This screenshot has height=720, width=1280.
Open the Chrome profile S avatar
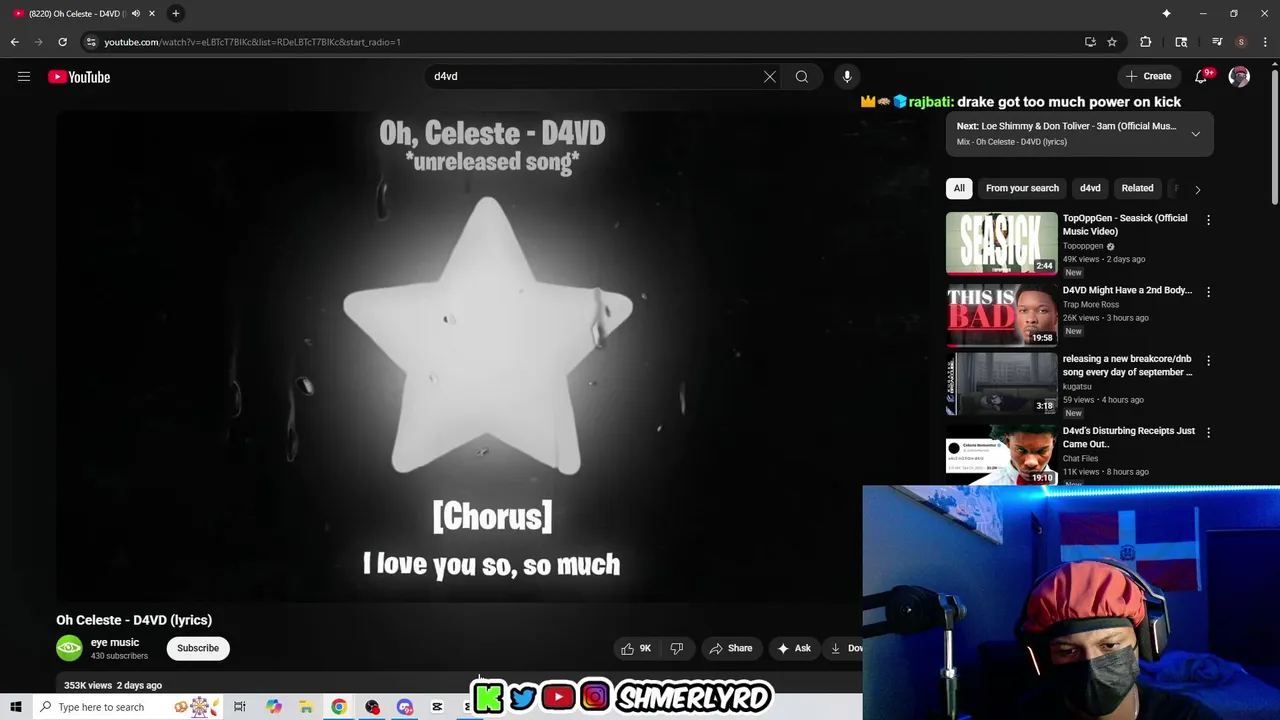point(1241,42)
